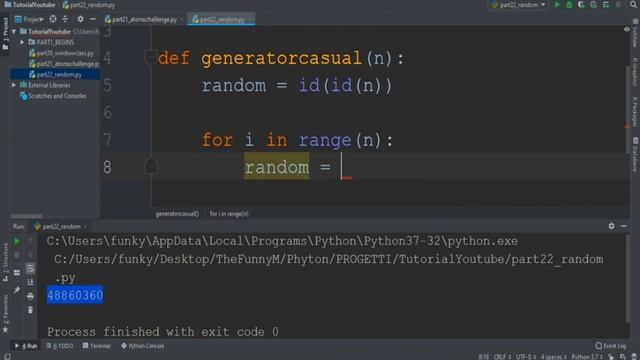Screen dimensions: 640x360
Task: Click the generatorcasual() breadcrumb
Action: pyautogui.click(x=177, y=214)
